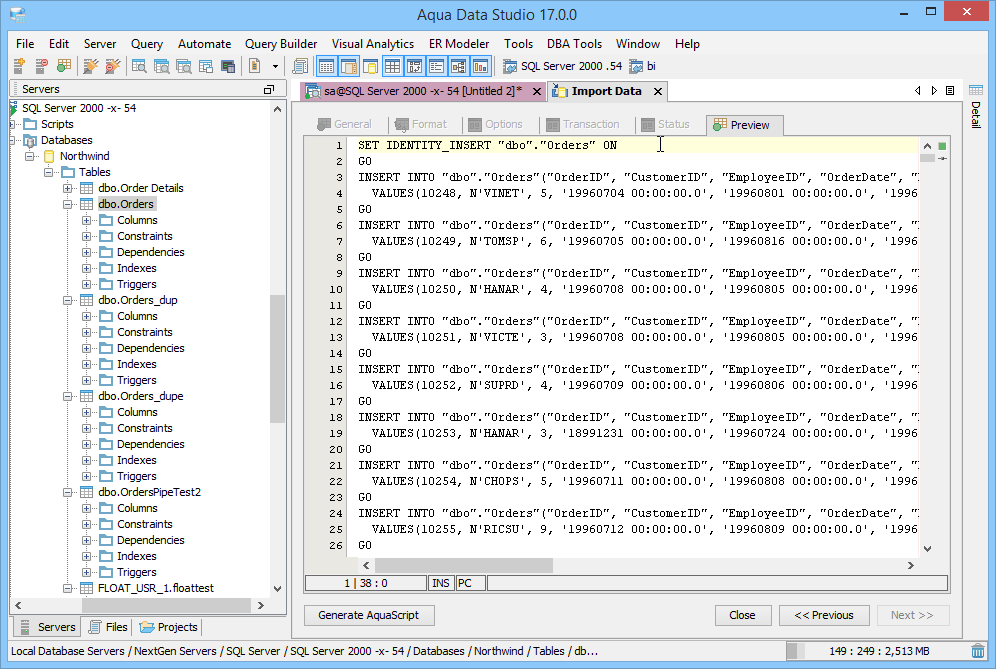Open the Detail side panel icon

point(976,90)
